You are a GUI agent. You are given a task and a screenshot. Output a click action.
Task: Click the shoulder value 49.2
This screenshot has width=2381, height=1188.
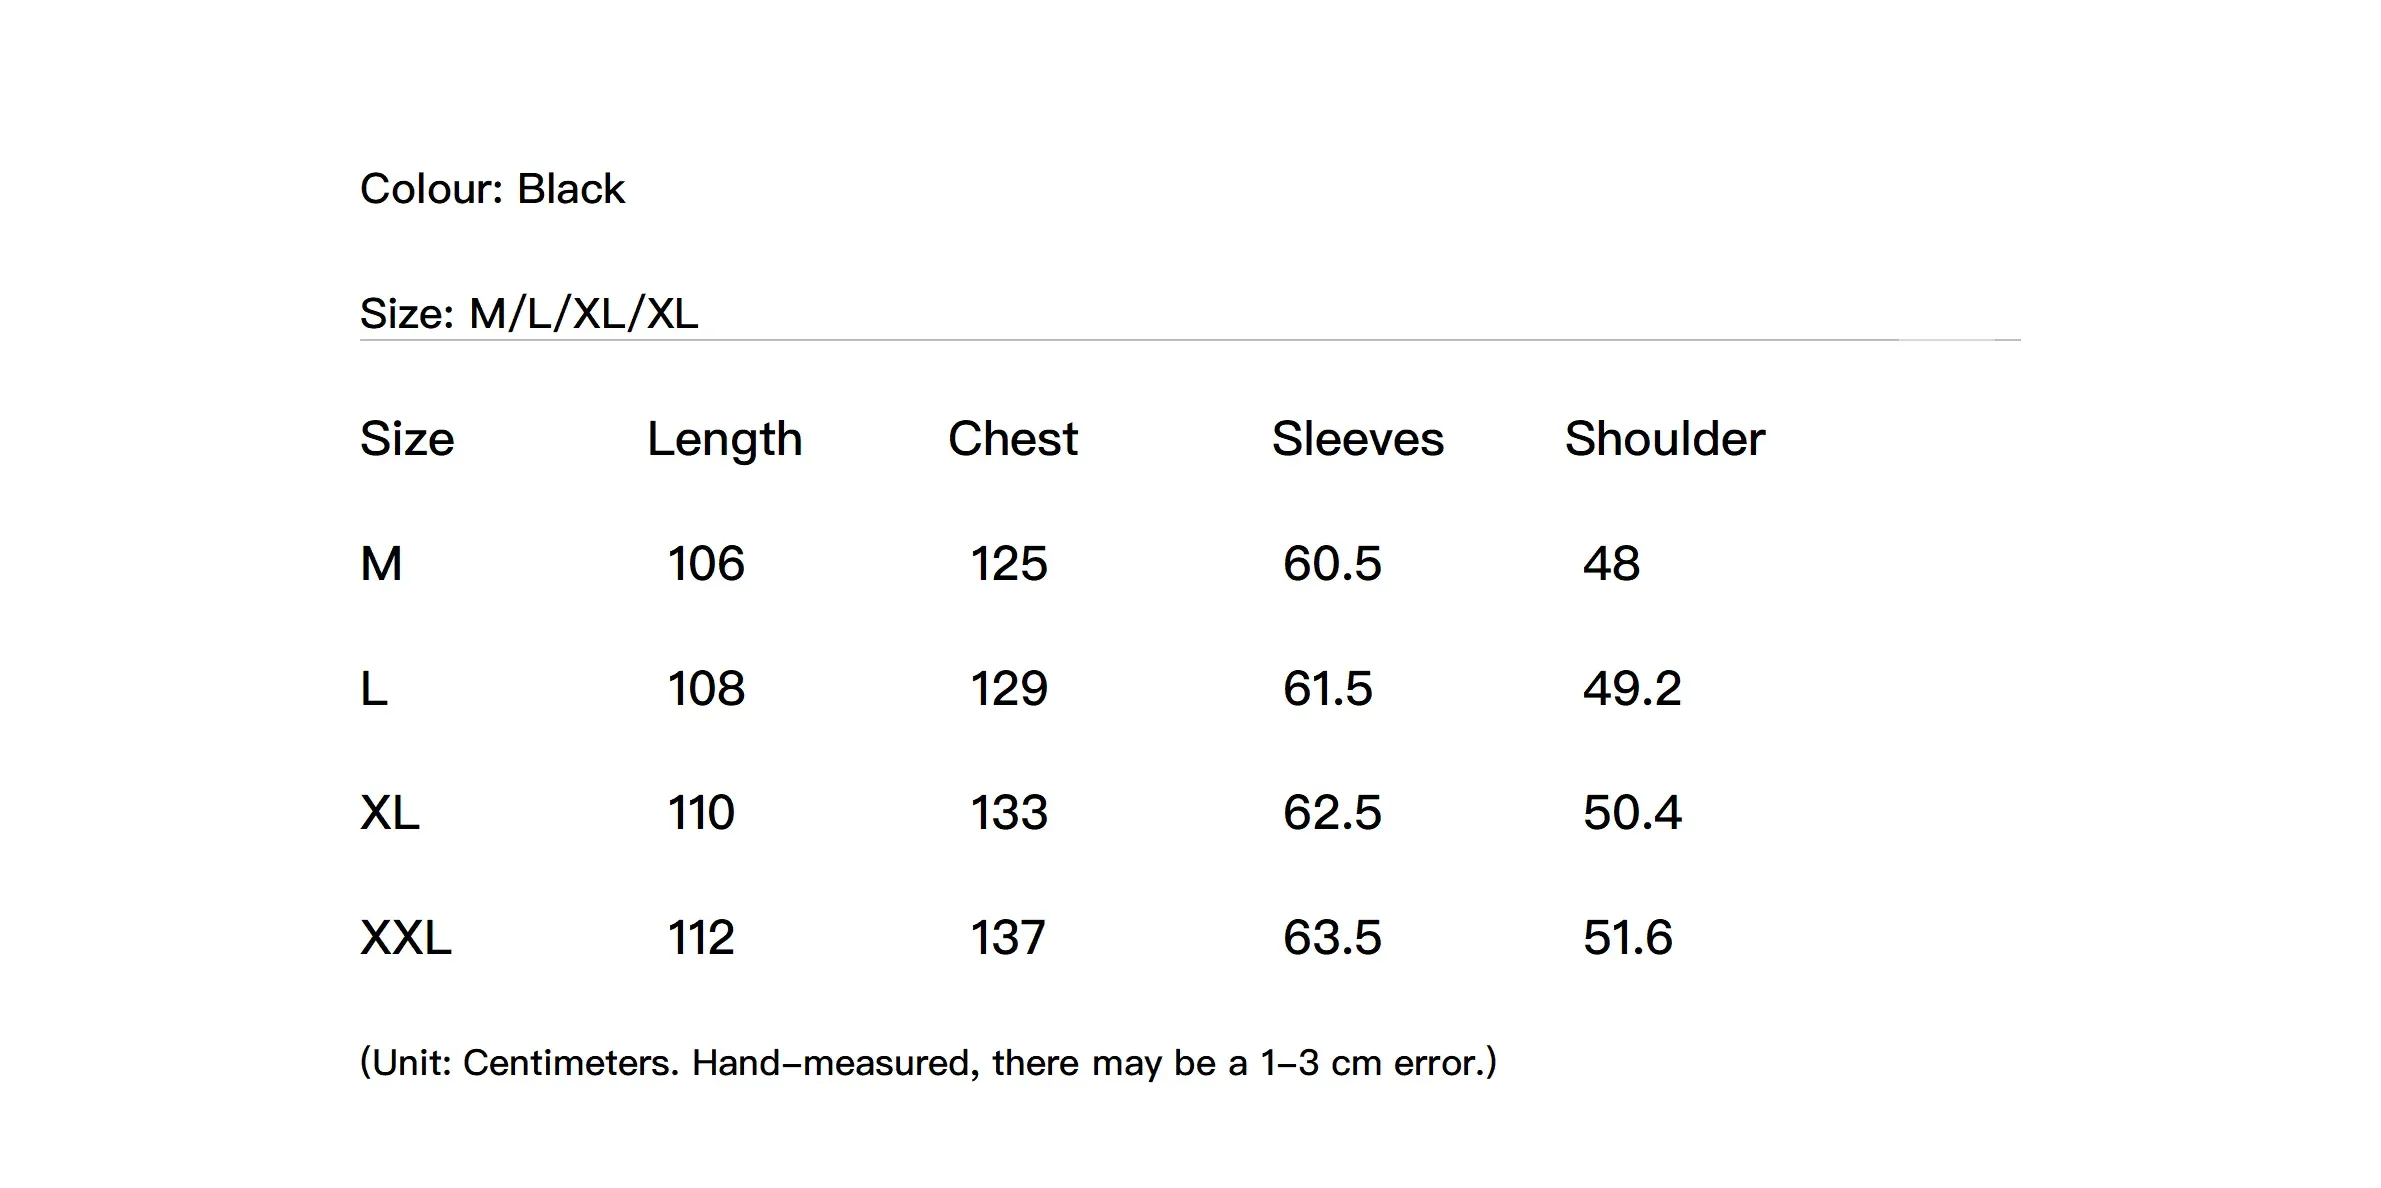(1632, 689)
